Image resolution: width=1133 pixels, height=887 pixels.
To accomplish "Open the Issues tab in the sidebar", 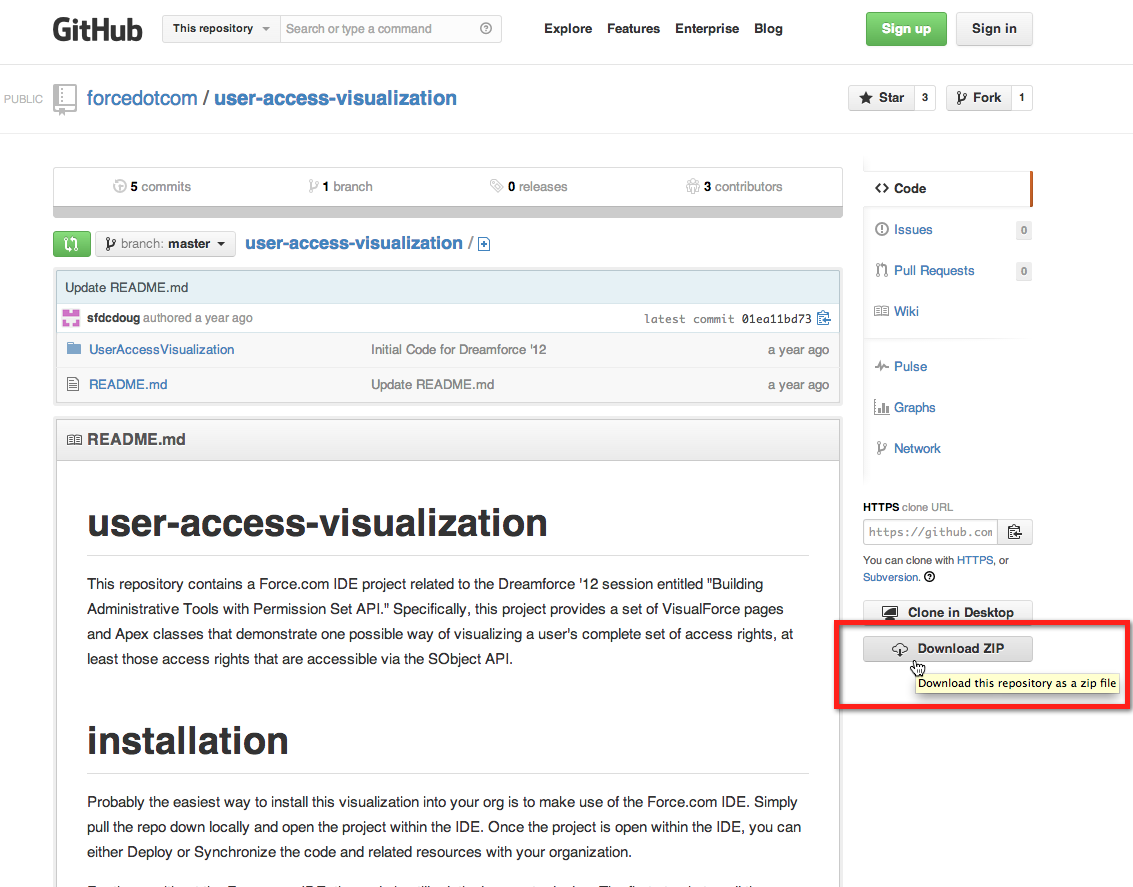I will [x=913, y=230].
